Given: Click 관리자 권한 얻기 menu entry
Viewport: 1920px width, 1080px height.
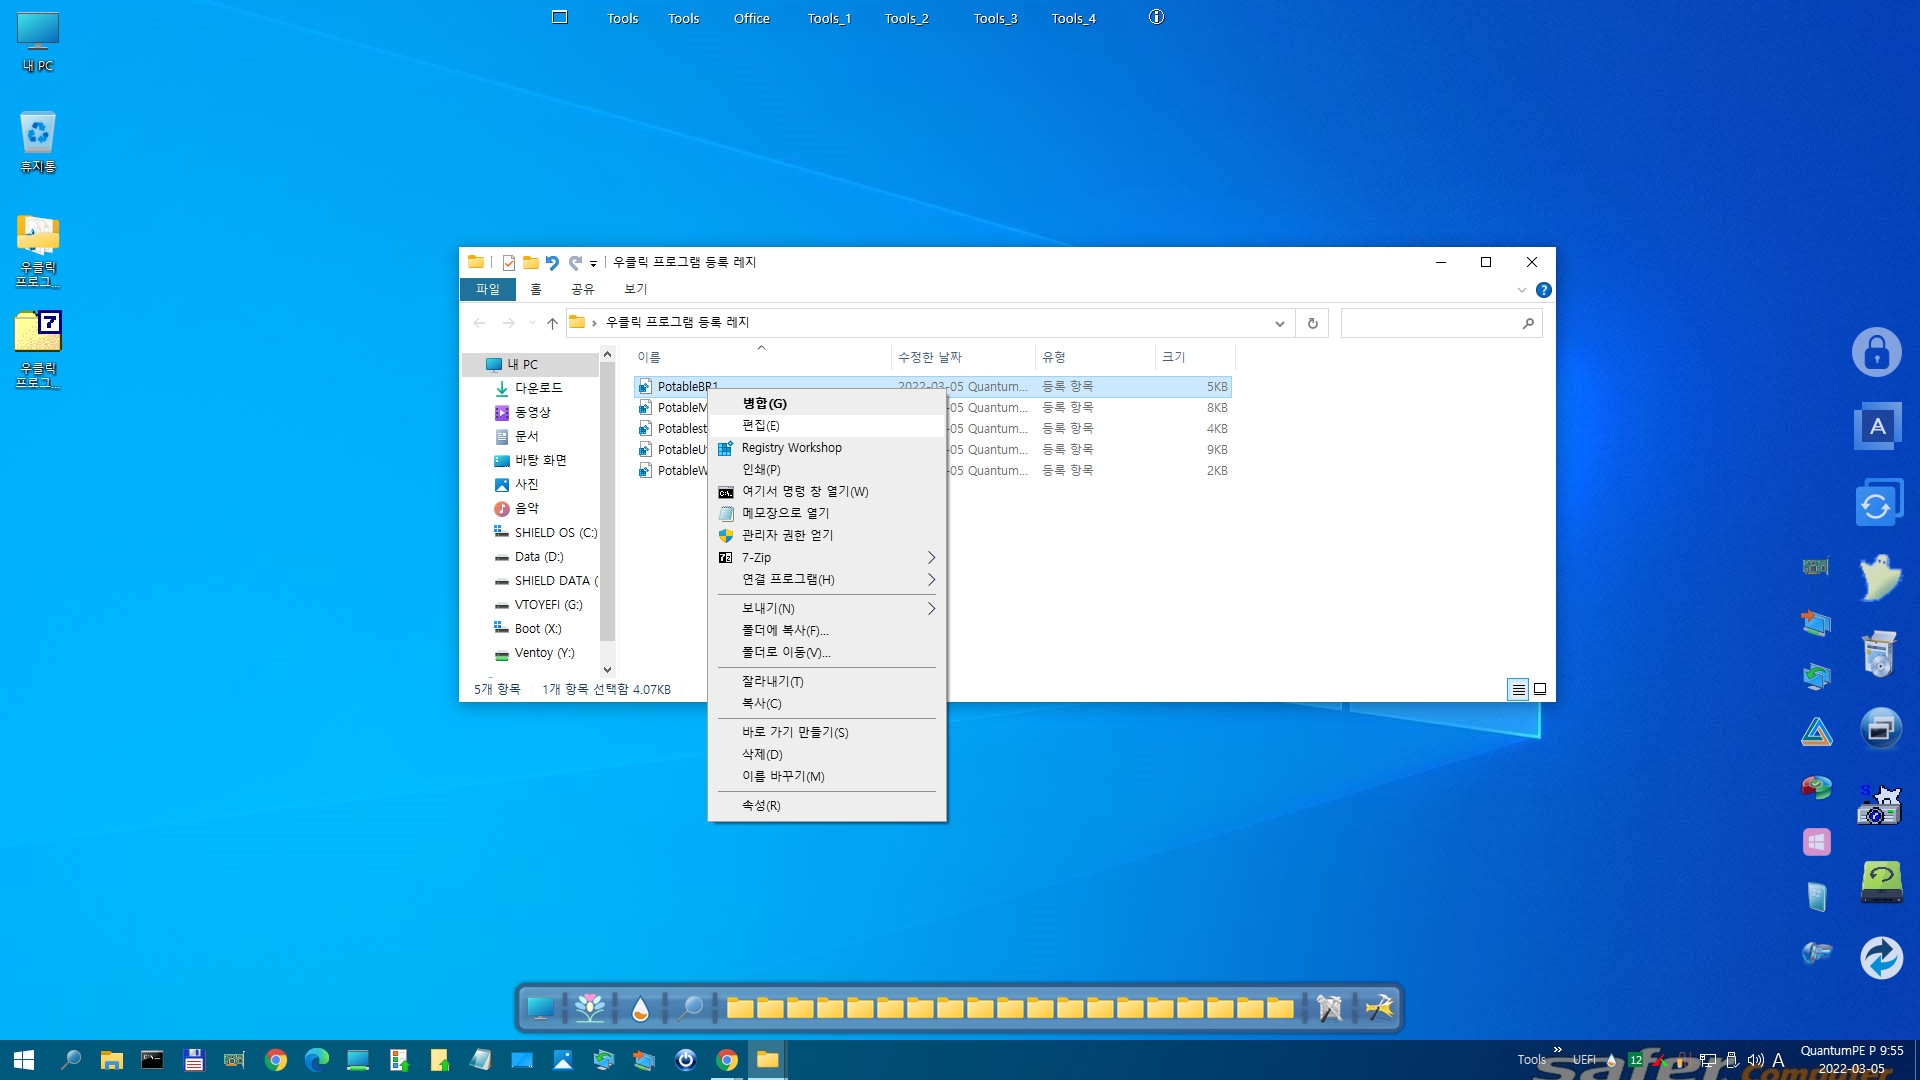Looking at the screenshot, I should tap(827, 535).
